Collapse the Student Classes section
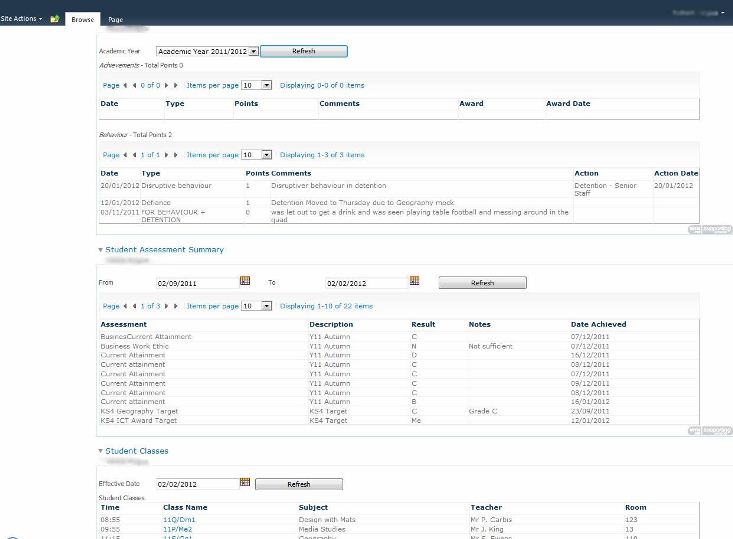The height and width of the screenshot is (539, 733). coord(101,451)
